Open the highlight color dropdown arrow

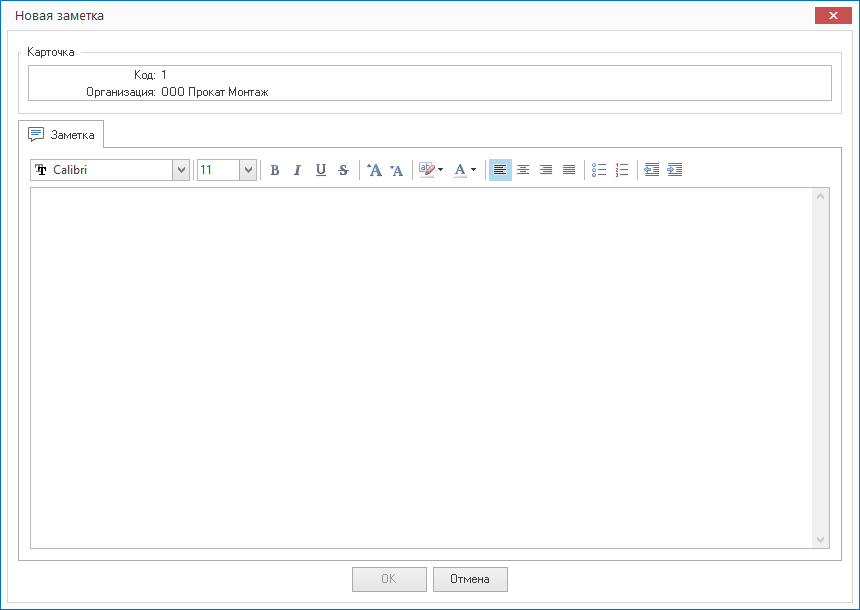(440, 170)
